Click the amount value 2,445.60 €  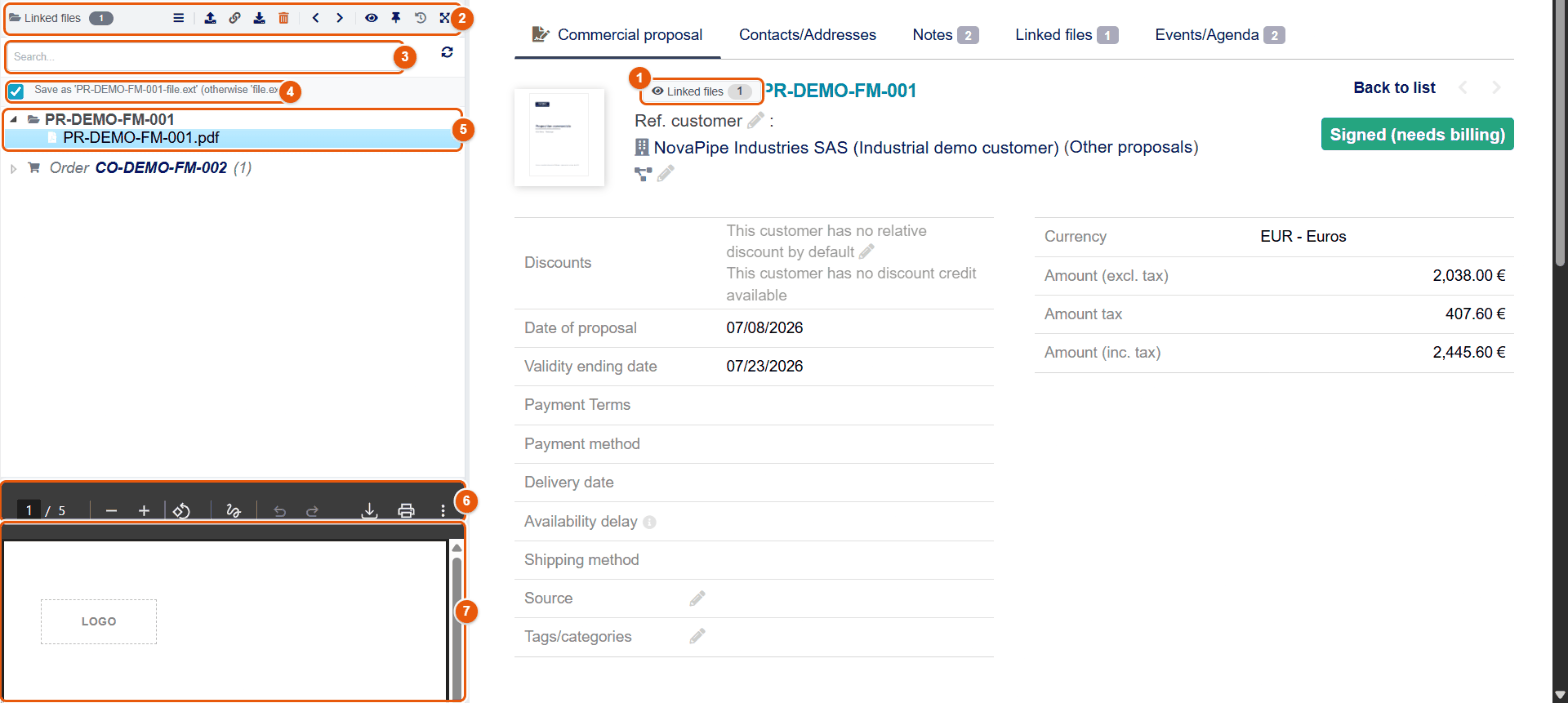point(1469,352)
